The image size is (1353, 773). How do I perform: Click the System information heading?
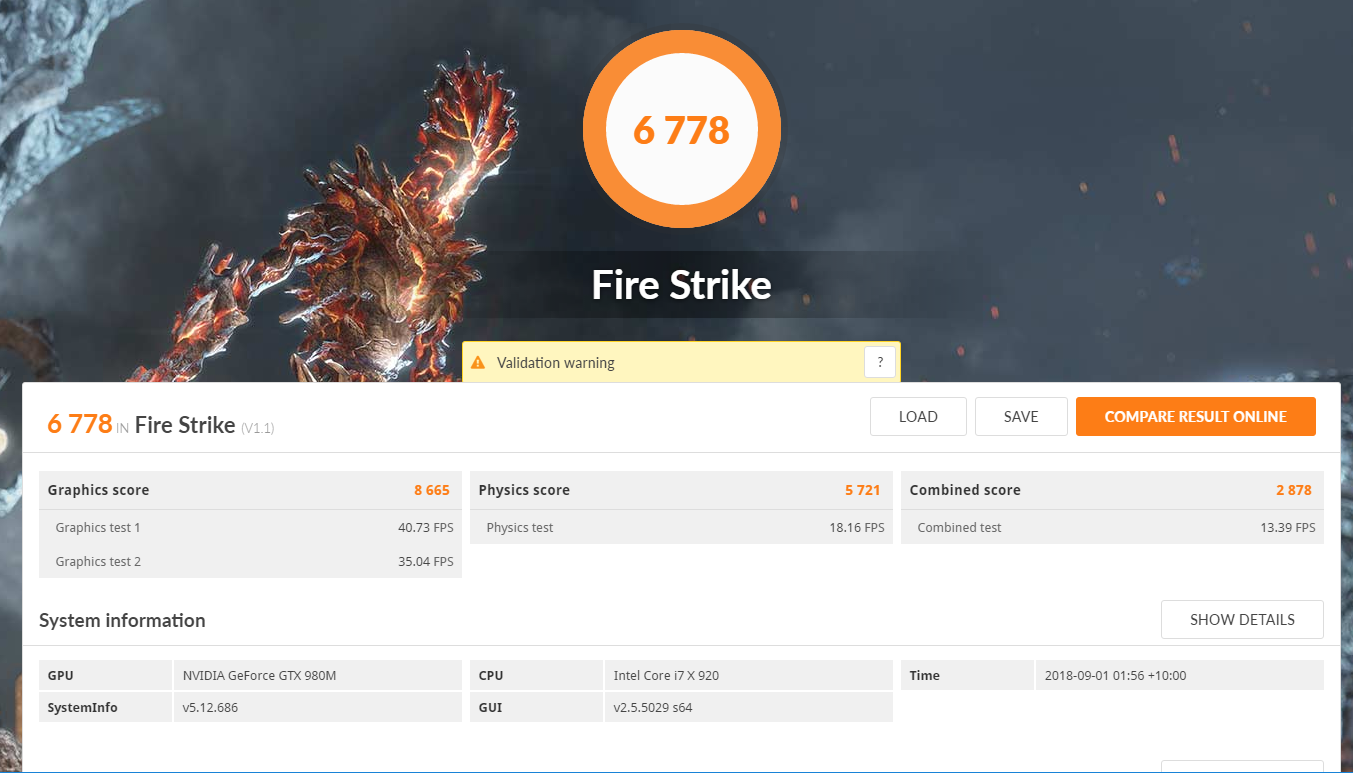[122, 621]
